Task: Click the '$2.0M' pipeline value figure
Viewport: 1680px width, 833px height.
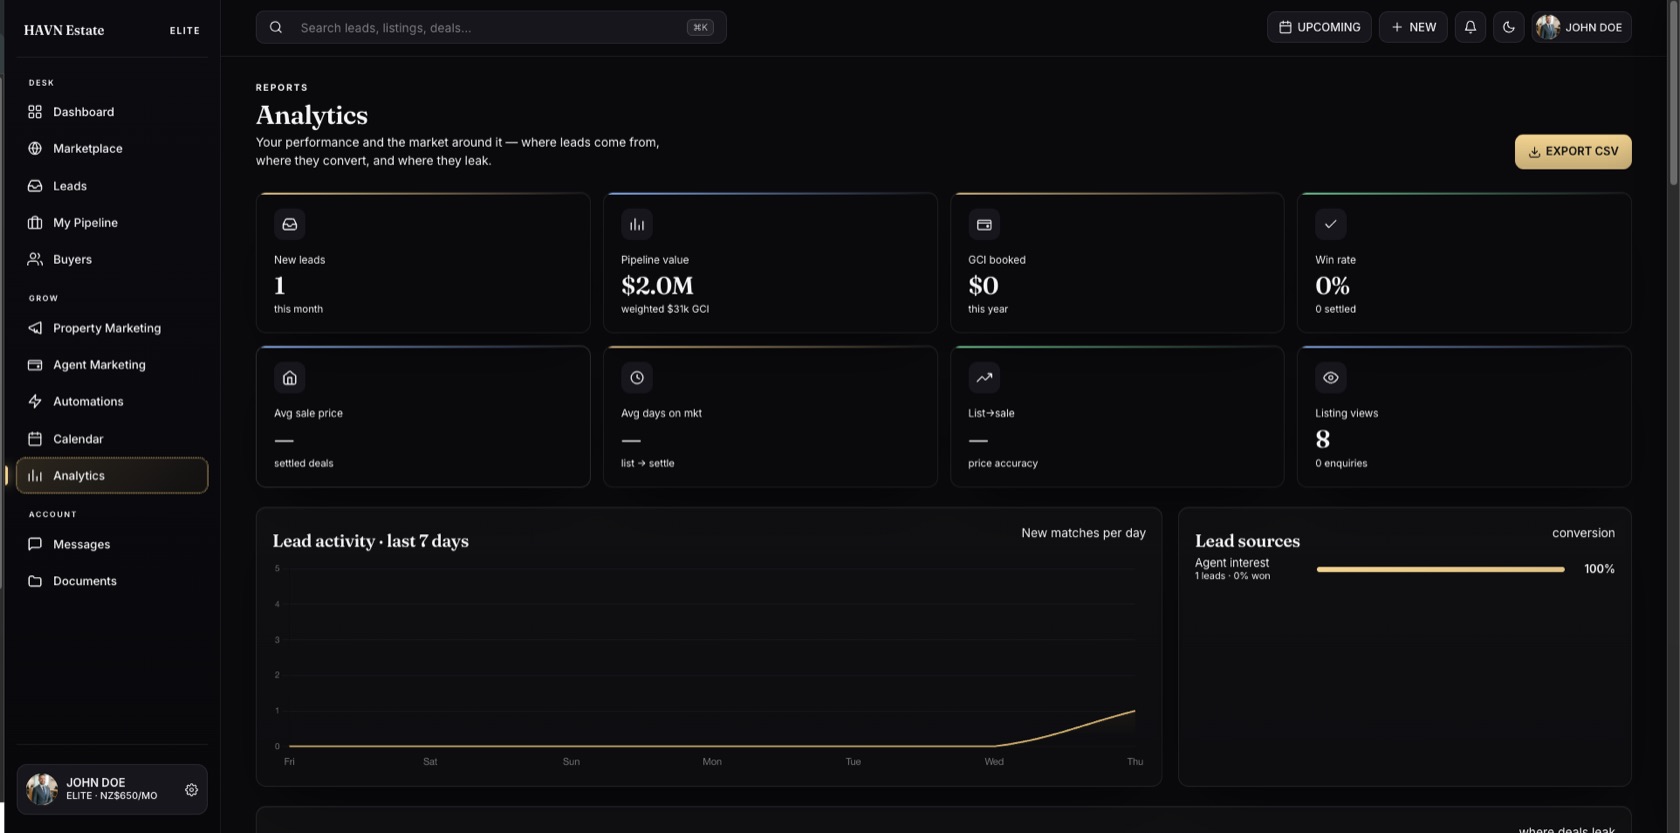Action: pos(657,286)
